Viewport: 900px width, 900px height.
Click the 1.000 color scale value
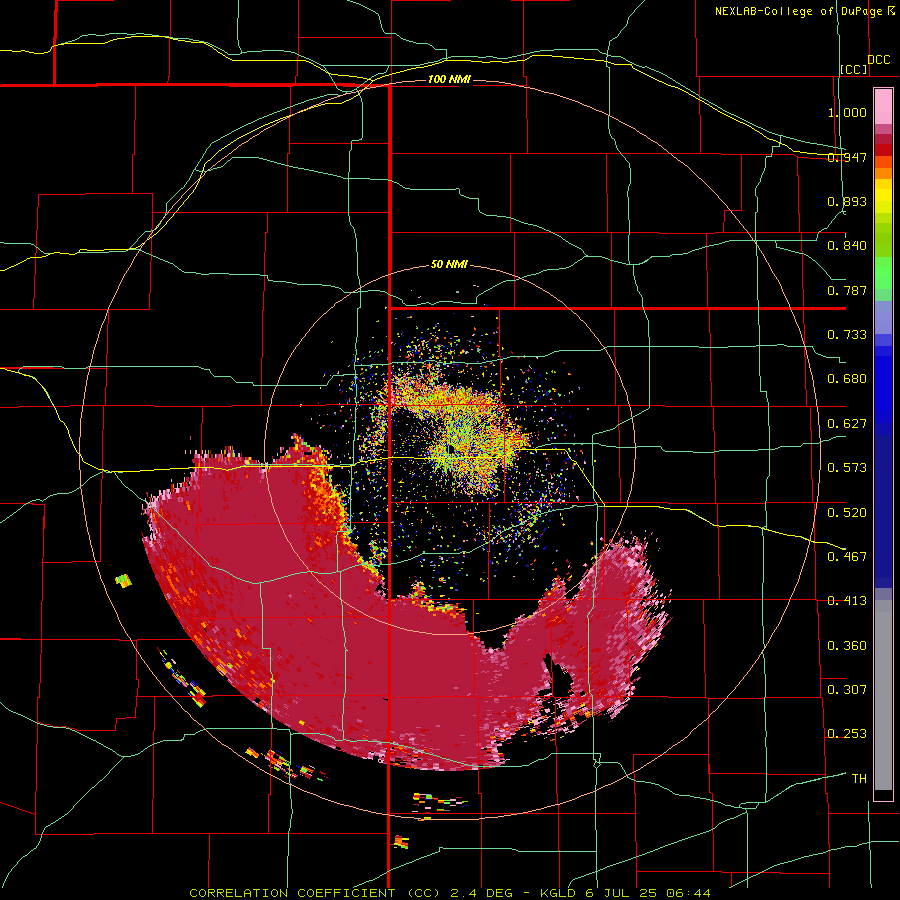[x=847, y=112]
